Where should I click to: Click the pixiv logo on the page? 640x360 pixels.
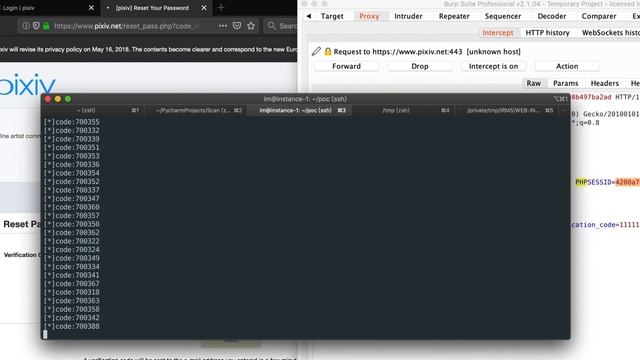point(27,84)
